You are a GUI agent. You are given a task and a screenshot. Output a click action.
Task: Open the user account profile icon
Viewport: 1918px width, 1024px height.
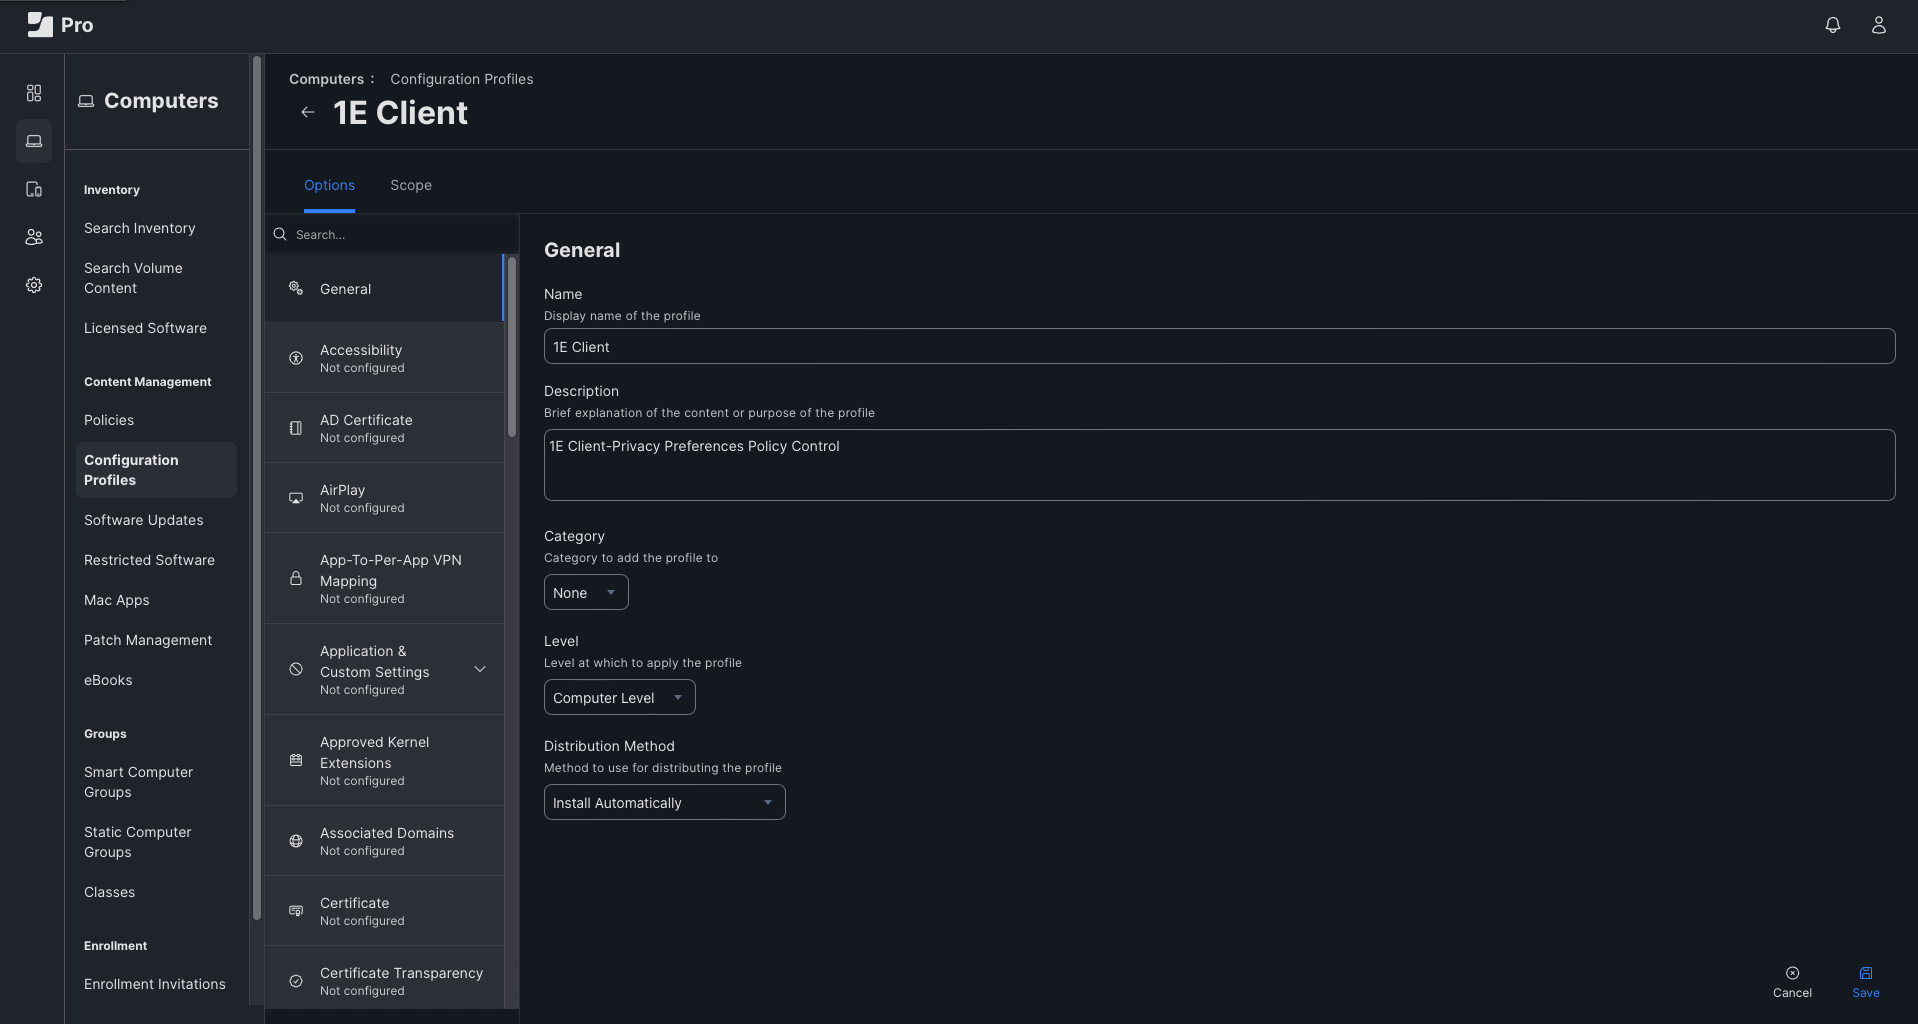[x=1878, y=25]
